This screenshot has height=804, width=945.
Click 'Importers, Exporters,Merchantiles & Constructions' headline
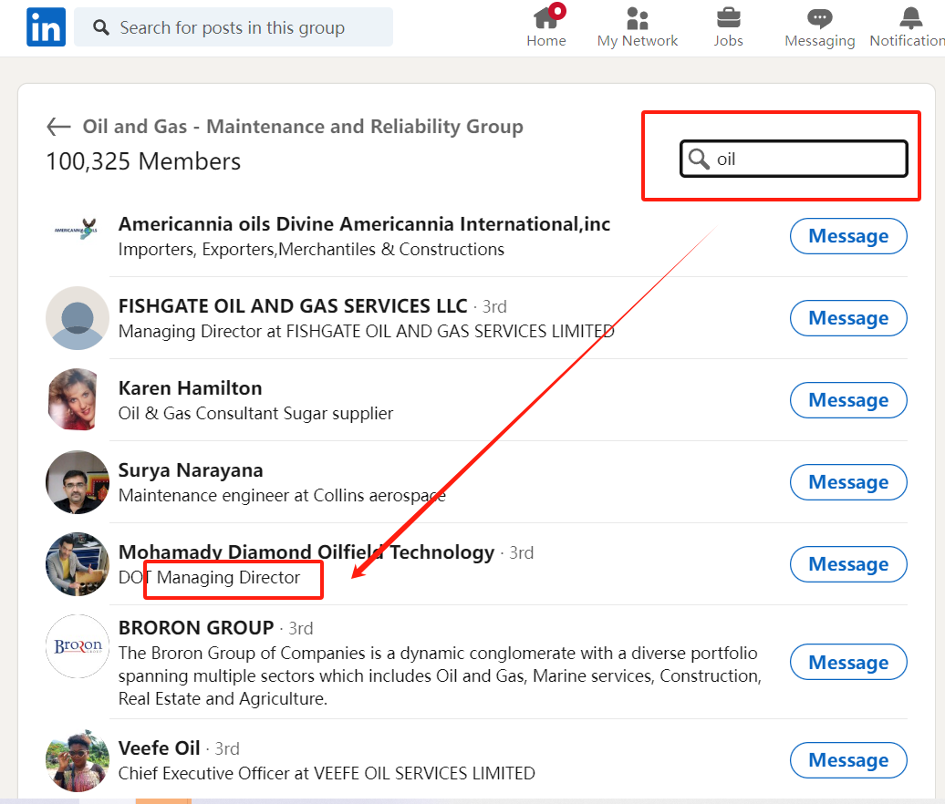311,249
